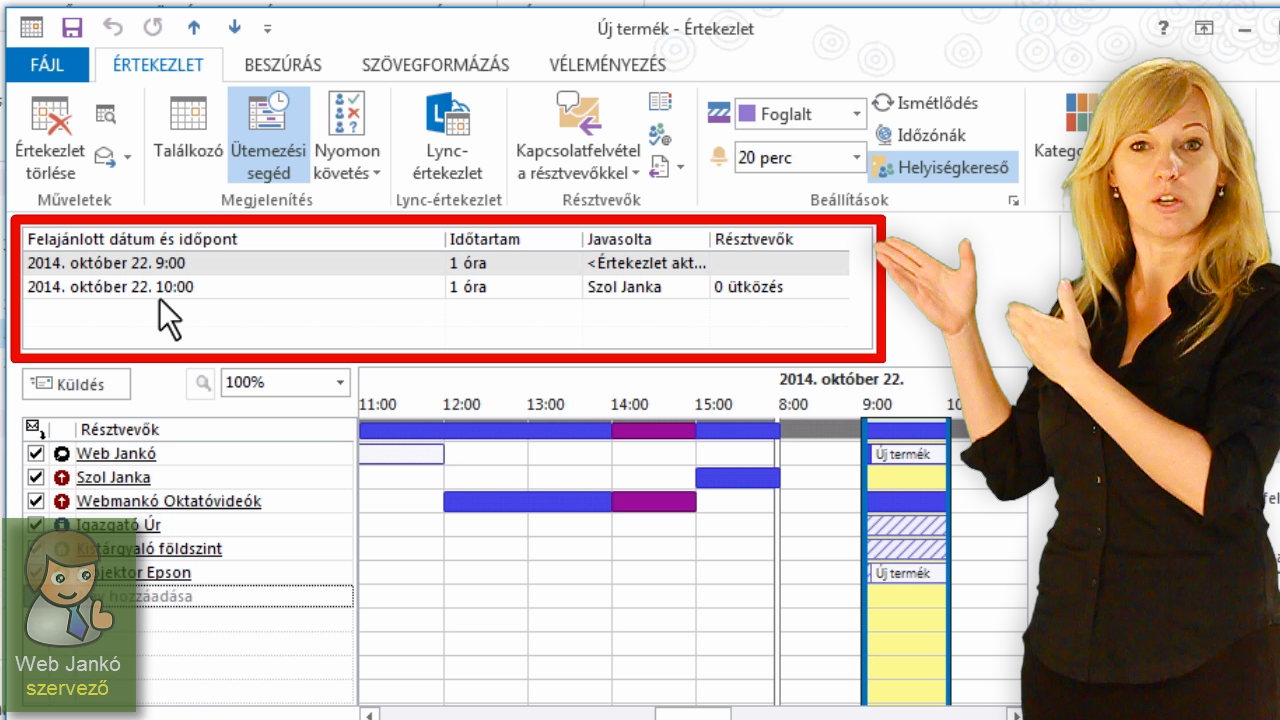
Task: Uncheck the Web Jankó attendee checkbox
Action: coord(36,454)
